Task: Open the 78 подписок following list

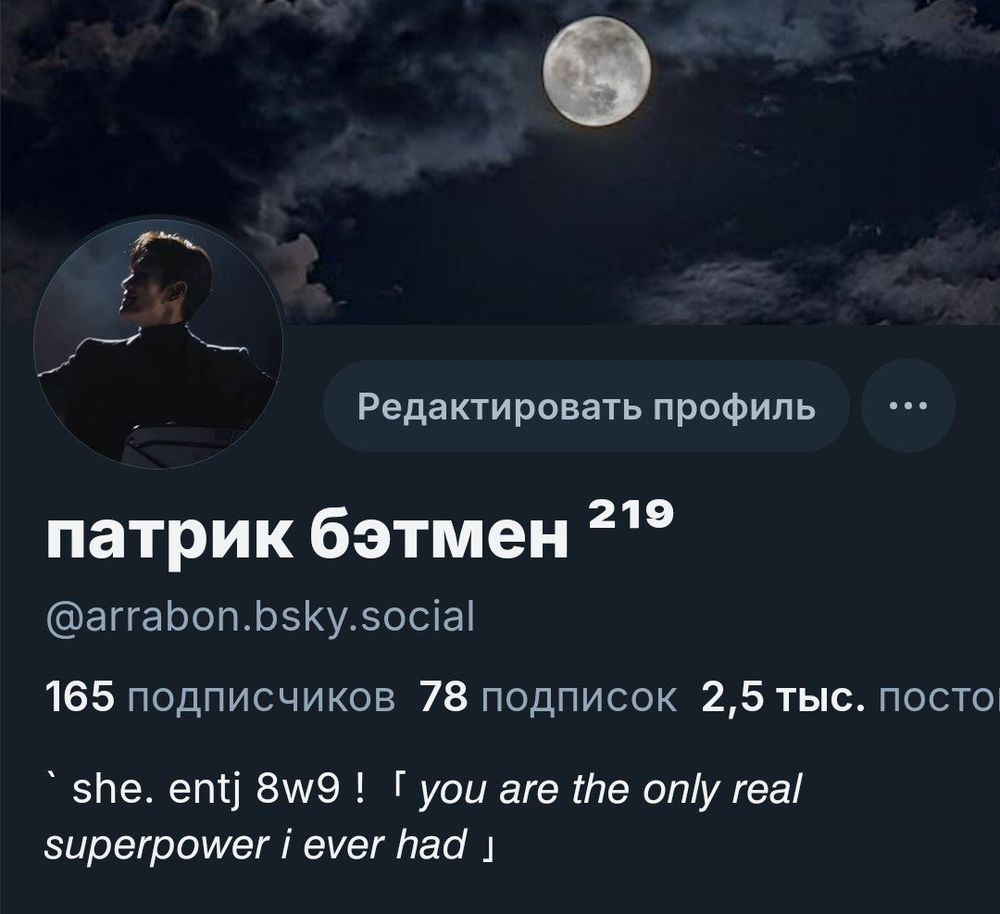Action: pos(548,697)
